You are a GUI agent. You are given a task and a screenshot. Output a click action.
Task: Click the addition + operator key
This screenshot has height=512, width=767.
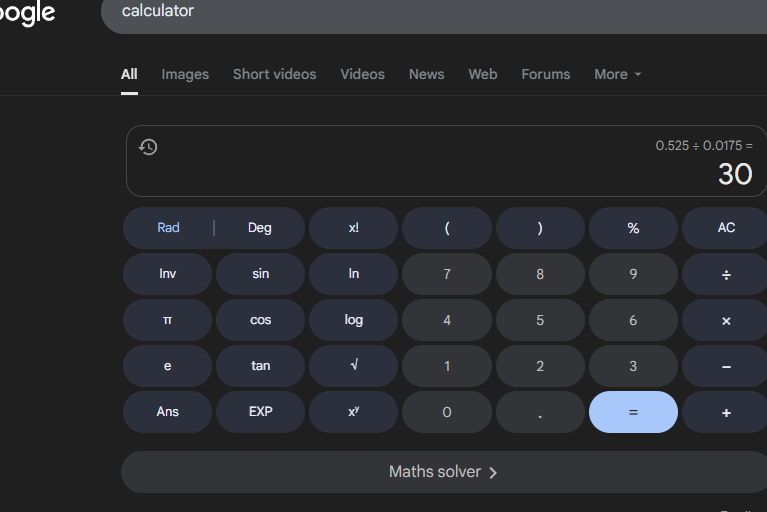click(x=726, y=412)
